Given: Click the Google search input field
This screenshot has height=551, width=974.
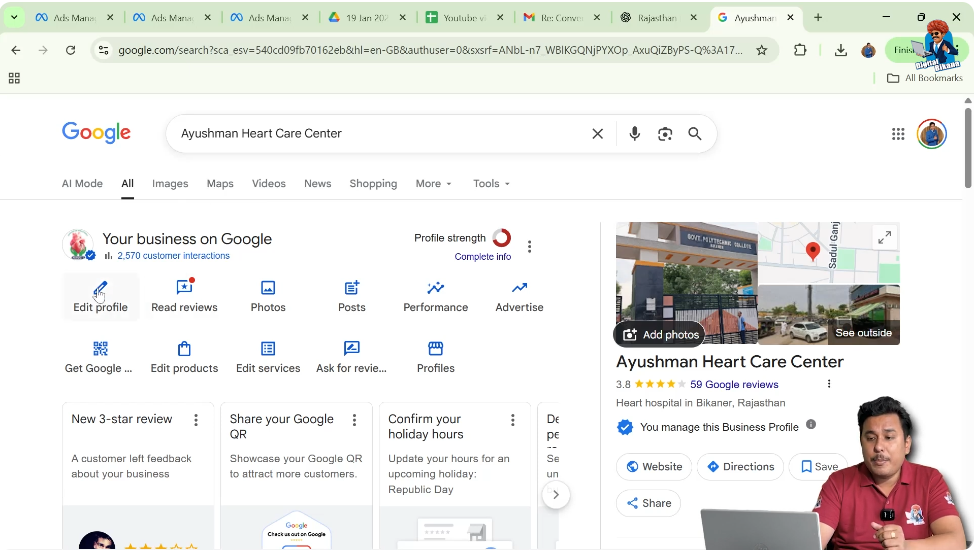Looking at the screenshot, I should [x=382, y=134].
